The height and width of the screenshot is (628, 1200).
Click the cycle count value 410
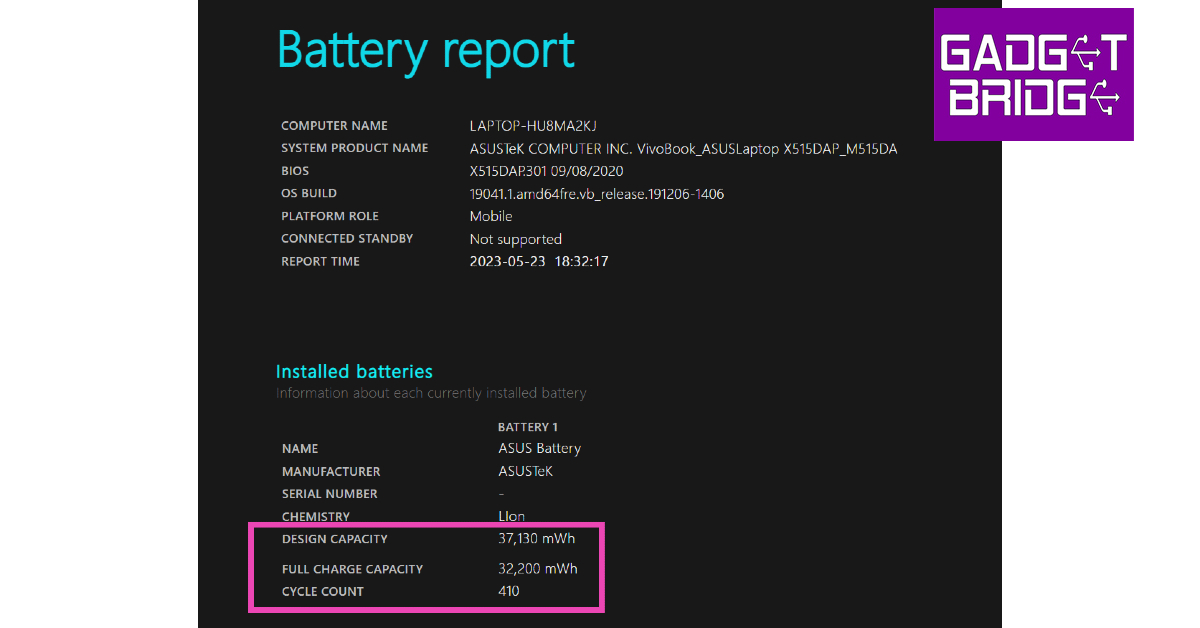[509, 591]
